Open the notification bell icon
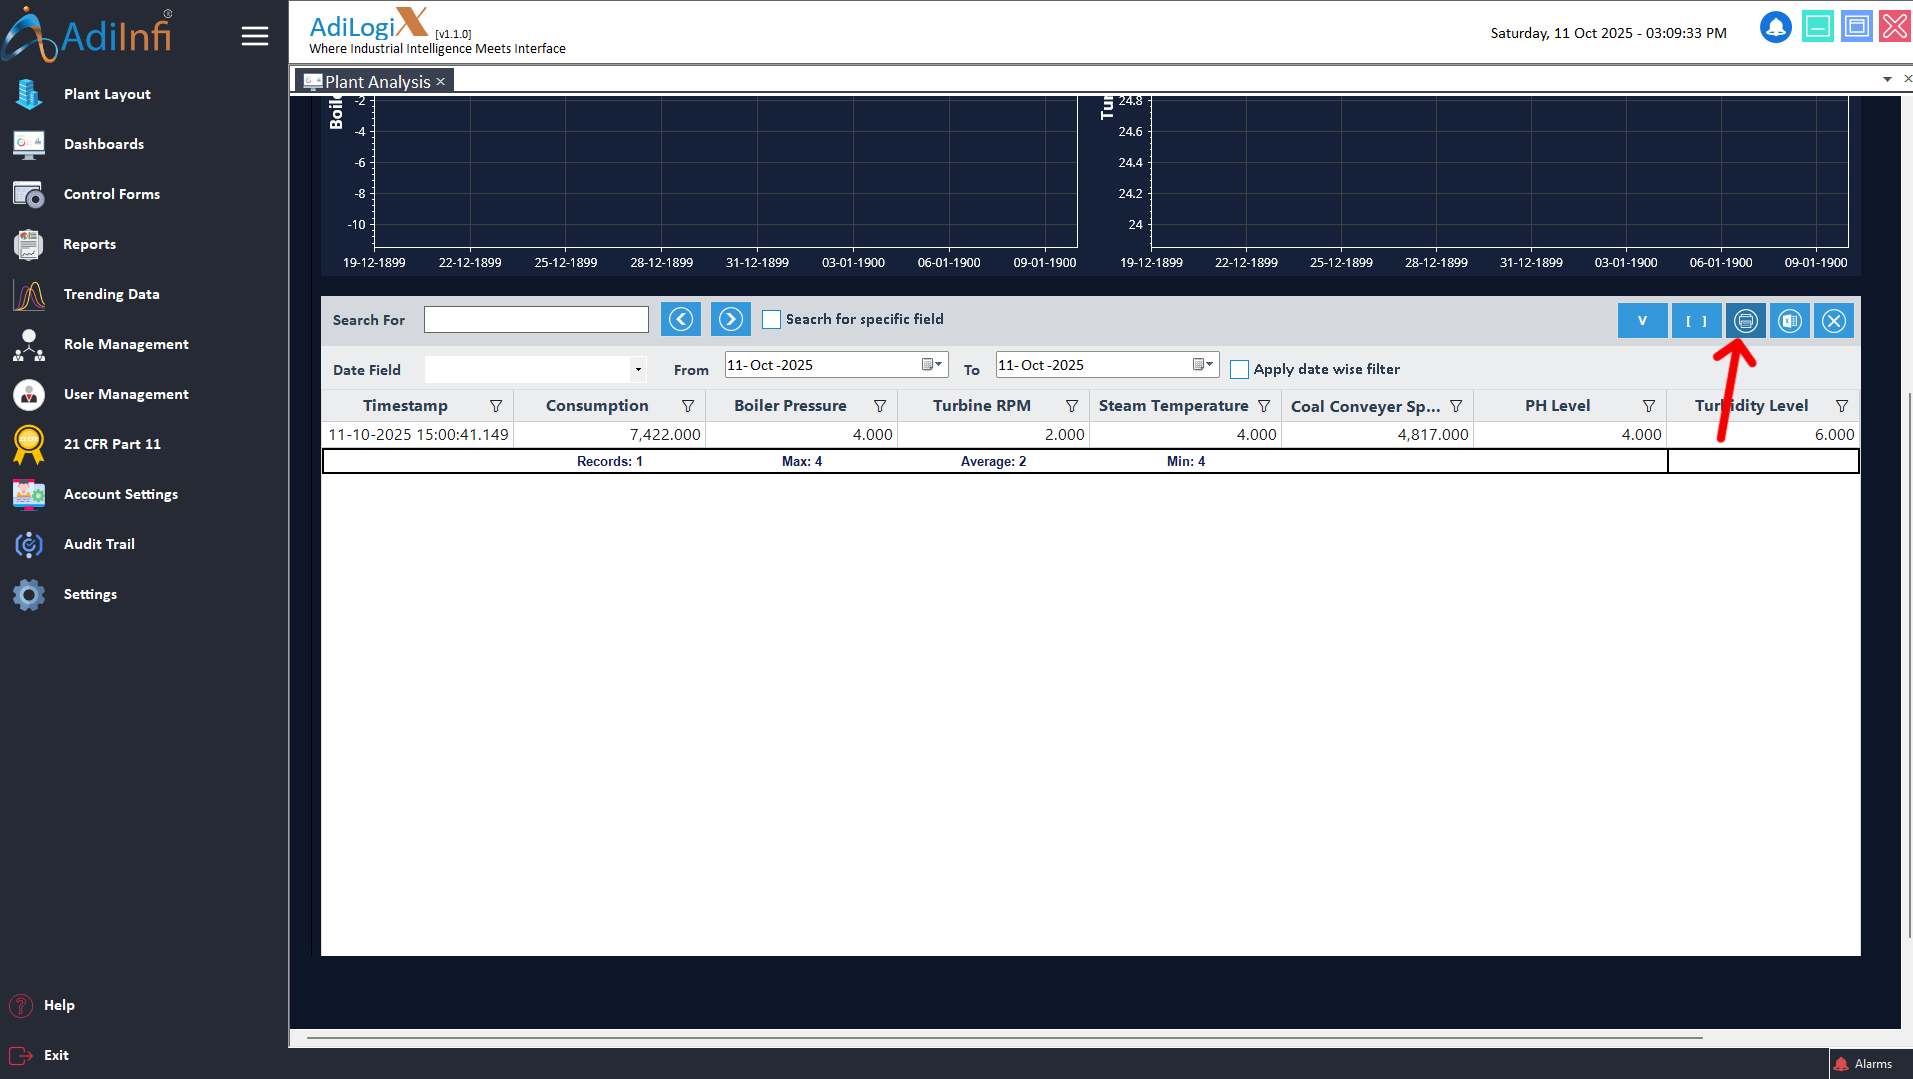Viewport: 1913px width, 1079px height. 1775,27
